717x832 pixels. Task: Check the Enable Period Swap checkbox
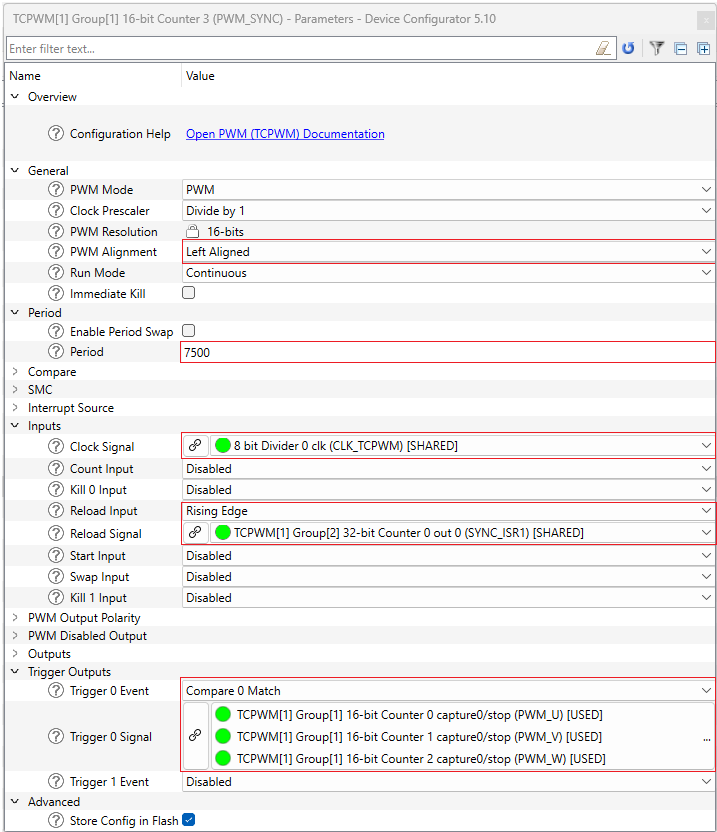coord(189,331)
